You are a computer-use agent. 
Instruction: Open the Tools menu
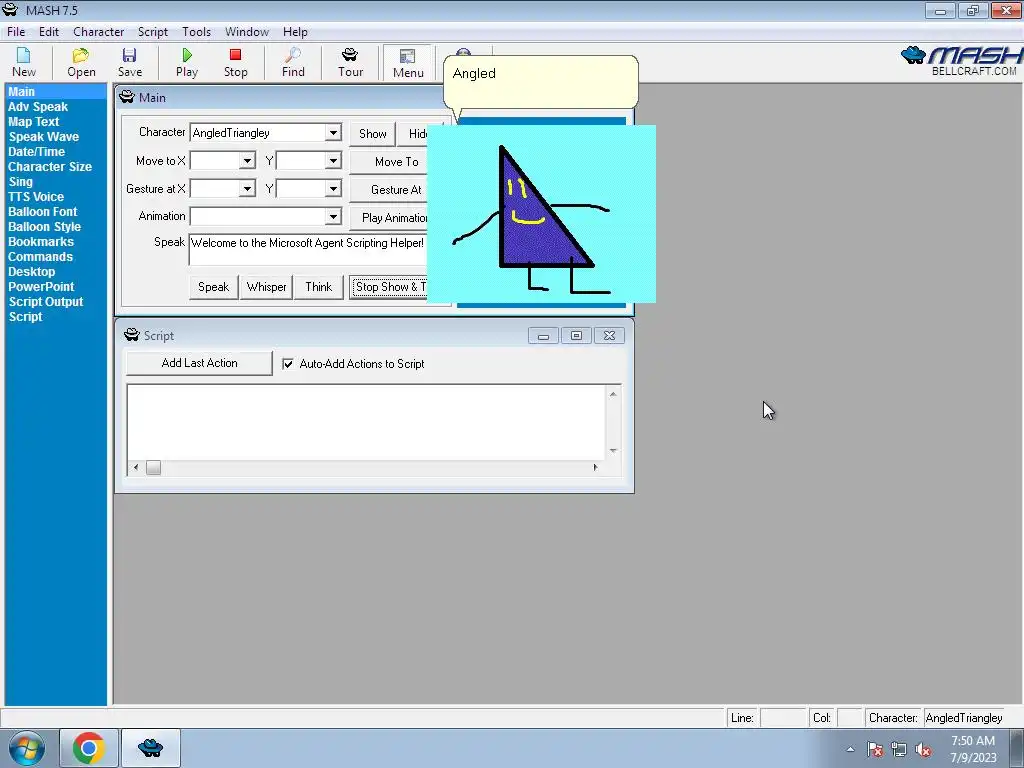pos(197,31)
